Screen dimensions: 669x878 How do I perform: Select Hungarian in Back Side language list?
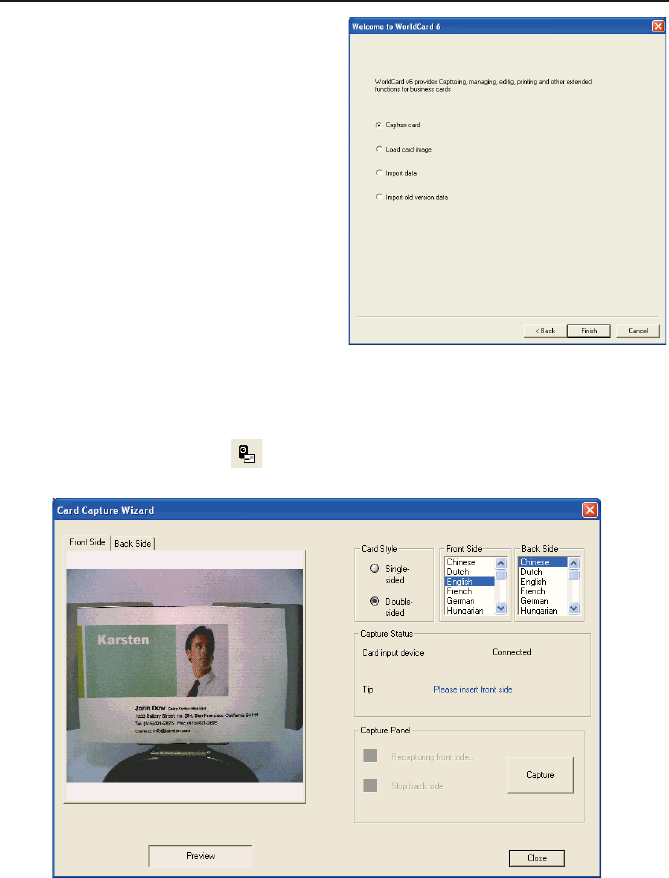(x=542, y=610)
